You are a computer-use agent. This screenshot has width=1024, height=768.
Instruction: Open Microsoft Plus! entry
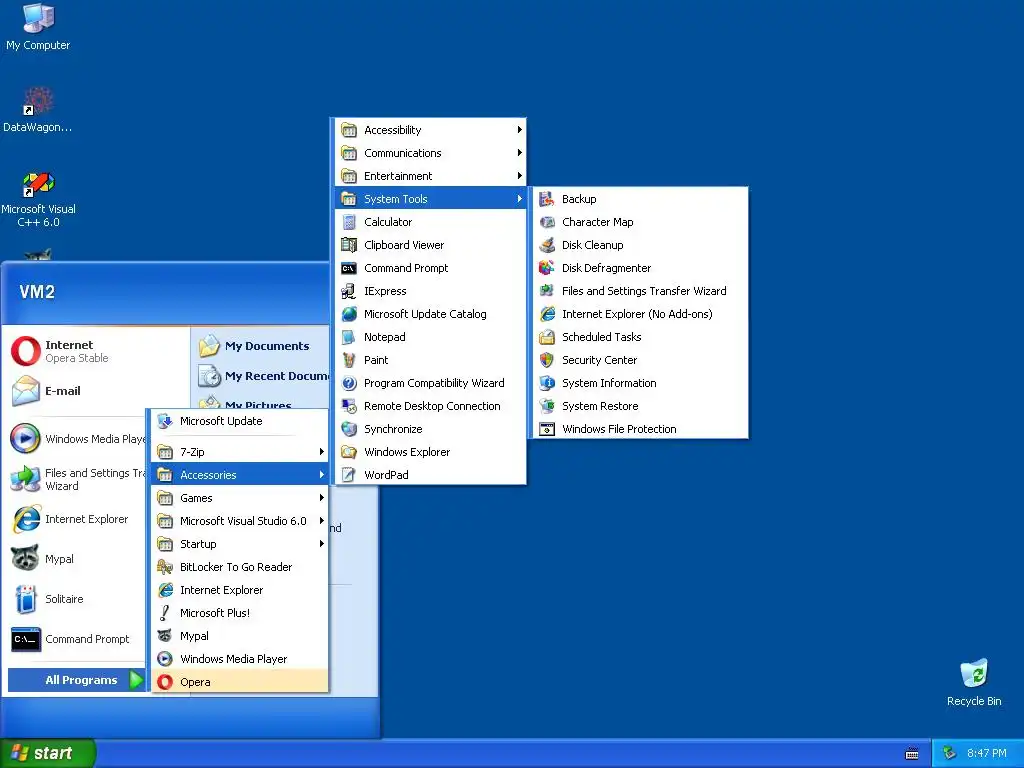[239, 613]
